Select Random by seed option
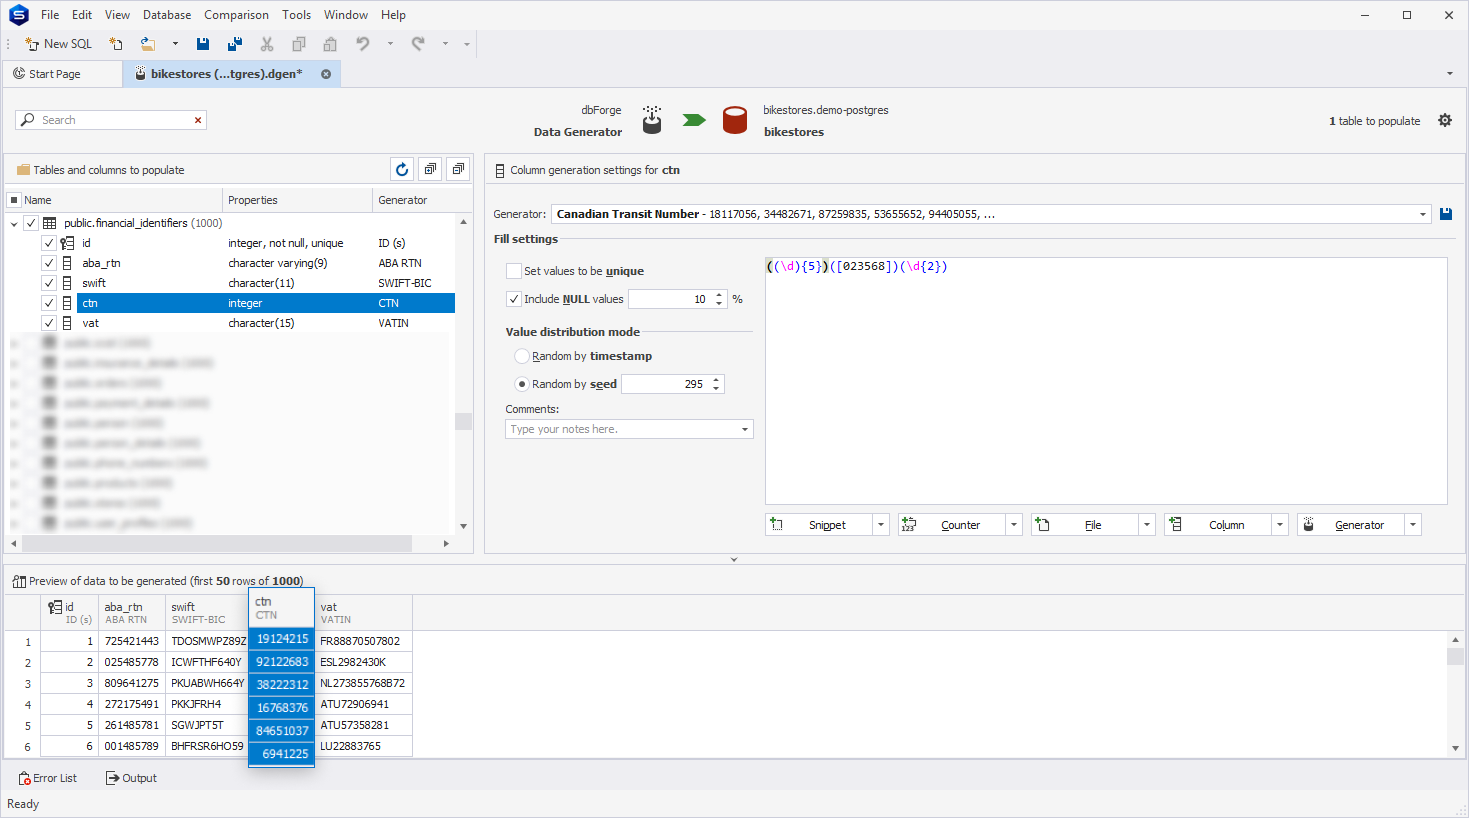Image resolution: width=1469 pixels, height=818 pixels. 522,384
